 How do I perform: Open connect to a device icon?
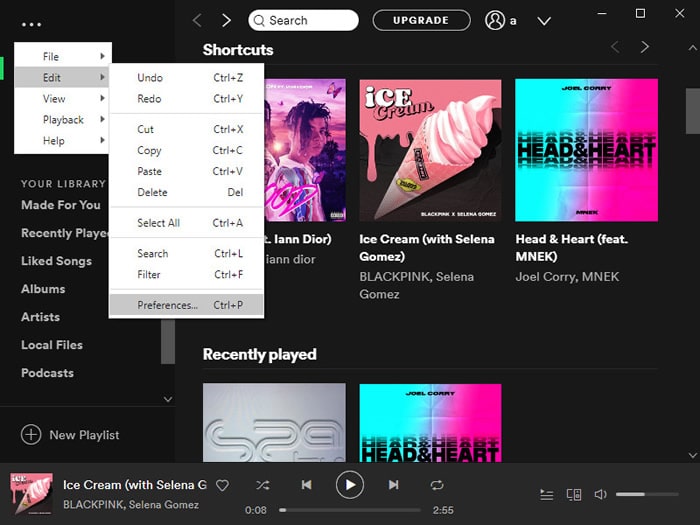[x=574, y=495]
